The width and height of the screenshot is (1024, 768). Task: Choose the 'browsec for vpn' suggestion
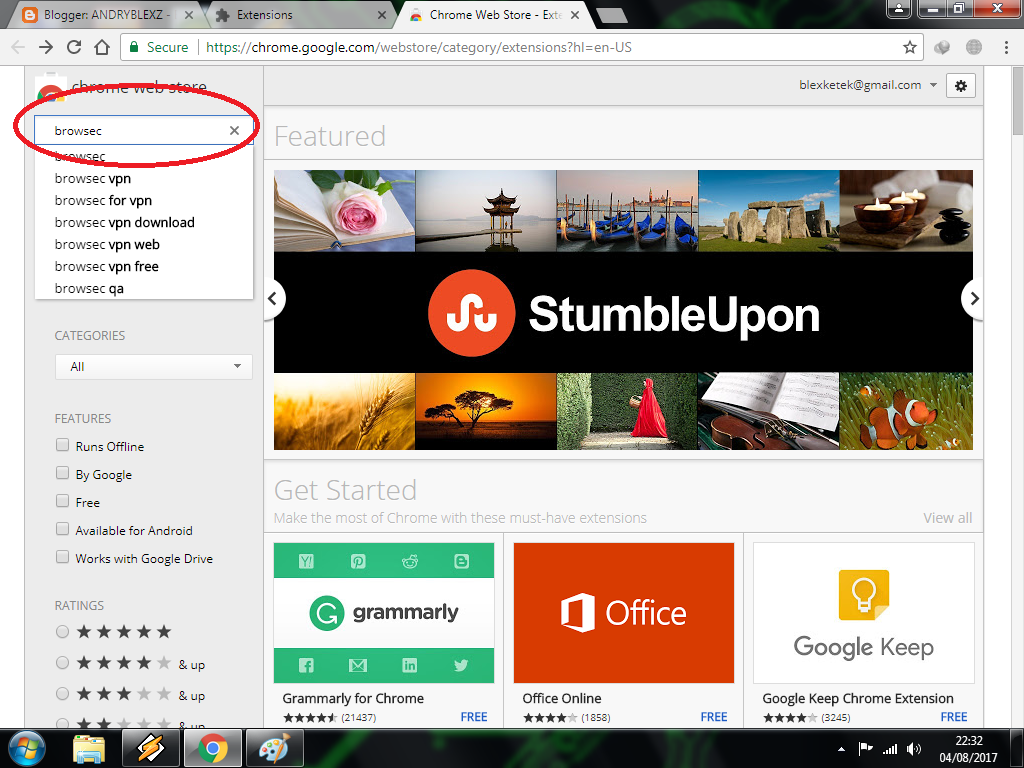click(x=144, y=200)
